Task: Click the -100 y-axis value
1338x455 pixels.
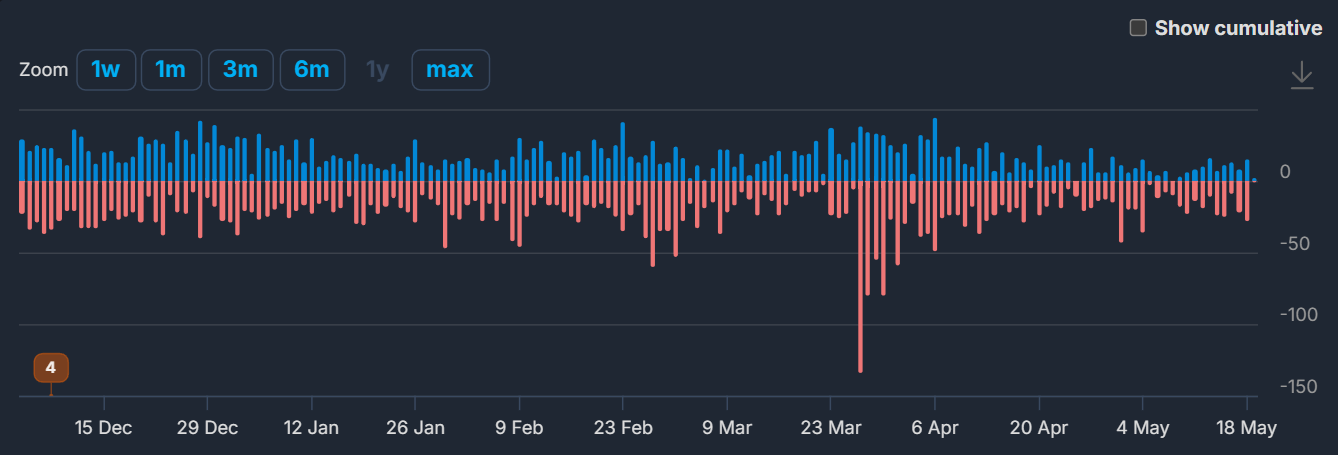Action: click(x=1301, y=315)
